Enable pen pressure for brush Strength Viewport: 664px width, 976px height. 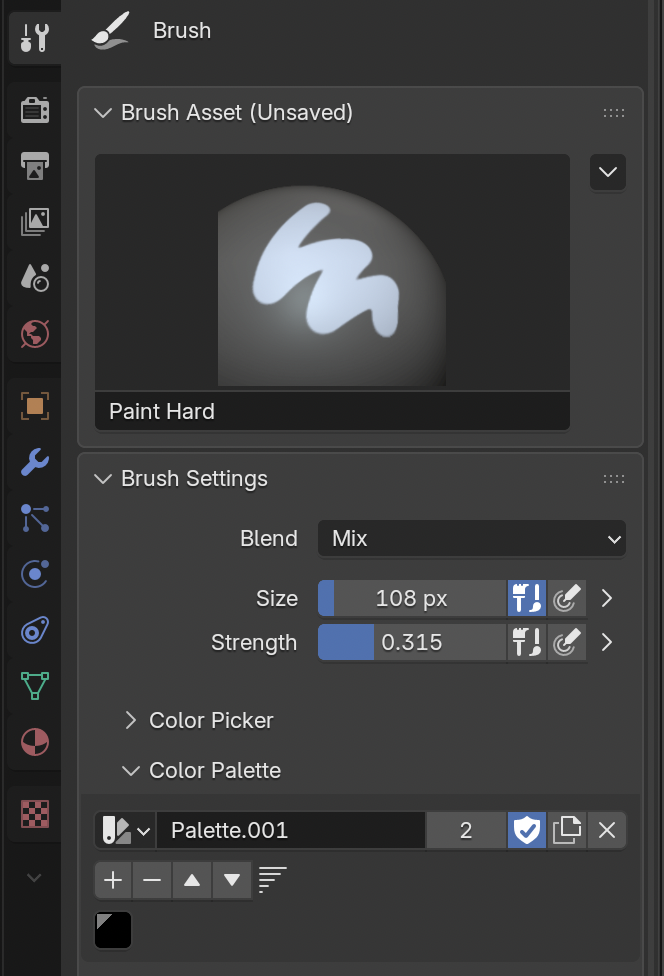567,642
